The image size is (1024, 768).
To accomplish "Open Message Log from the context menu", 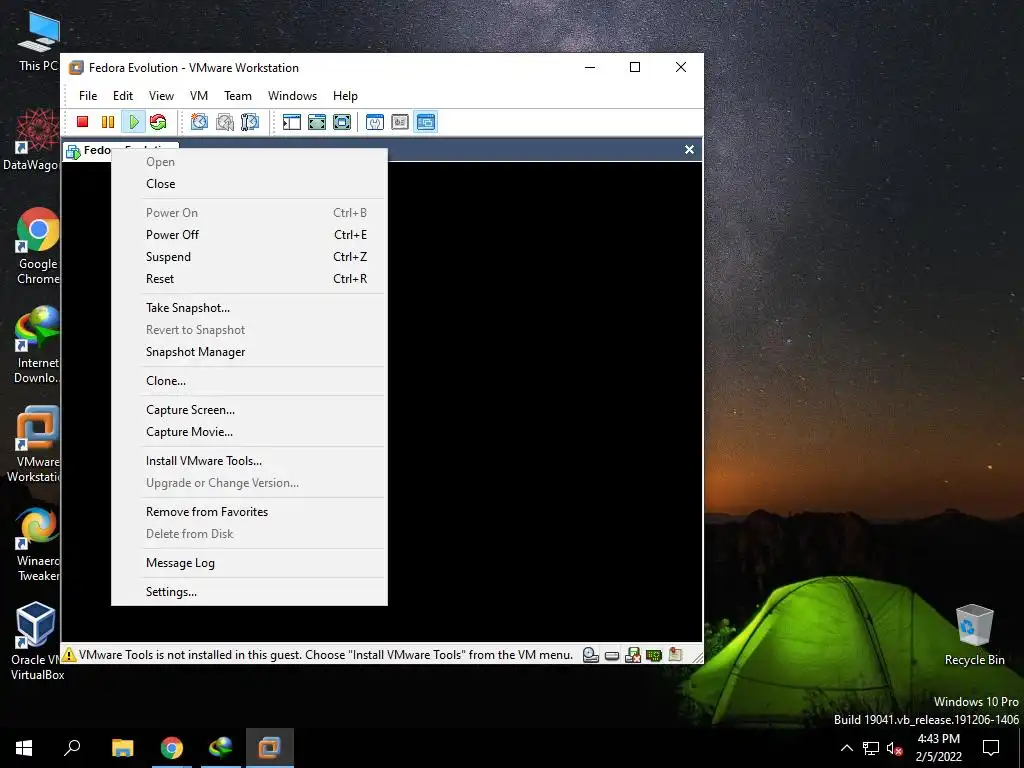I will [x=249, y=562].
